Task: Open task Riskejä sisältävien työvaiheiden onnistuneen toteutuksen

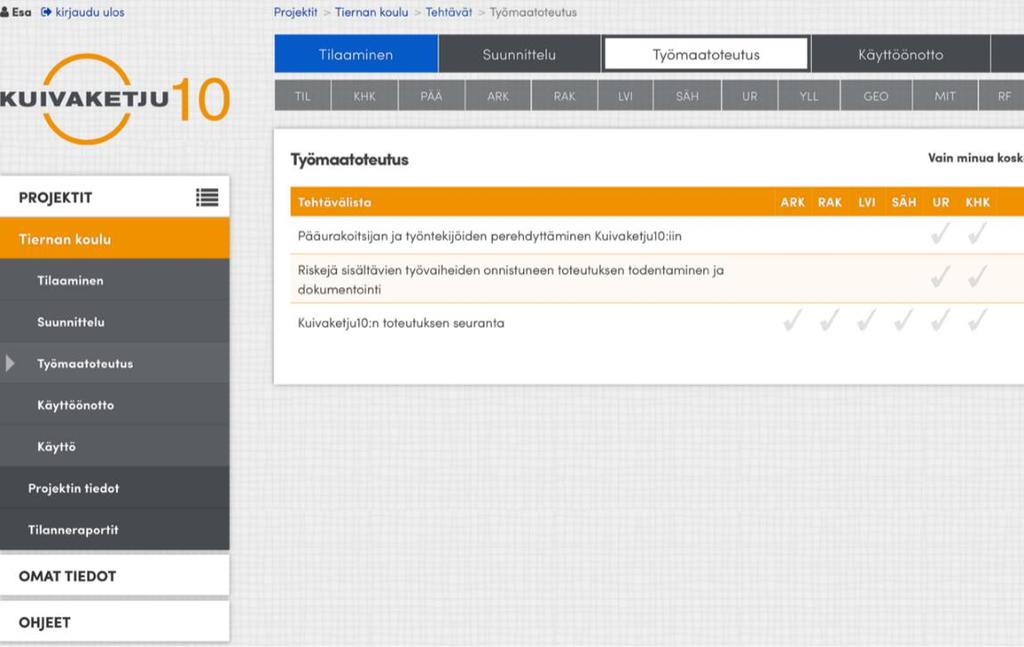Action: [x=511, y=279]
